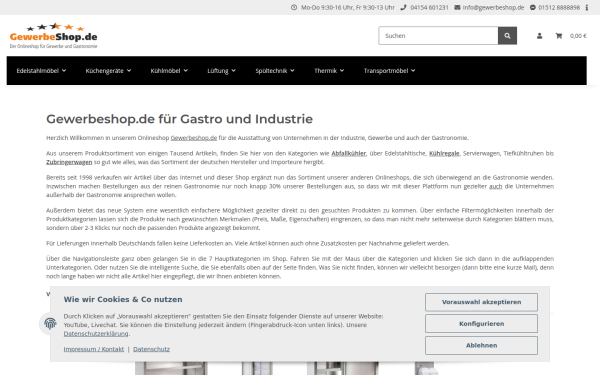The width and height of the screenshot is (600, 375).
Task: Expand the Spültechnik menu
Action: pyautogui.click(x=275, y=70)
